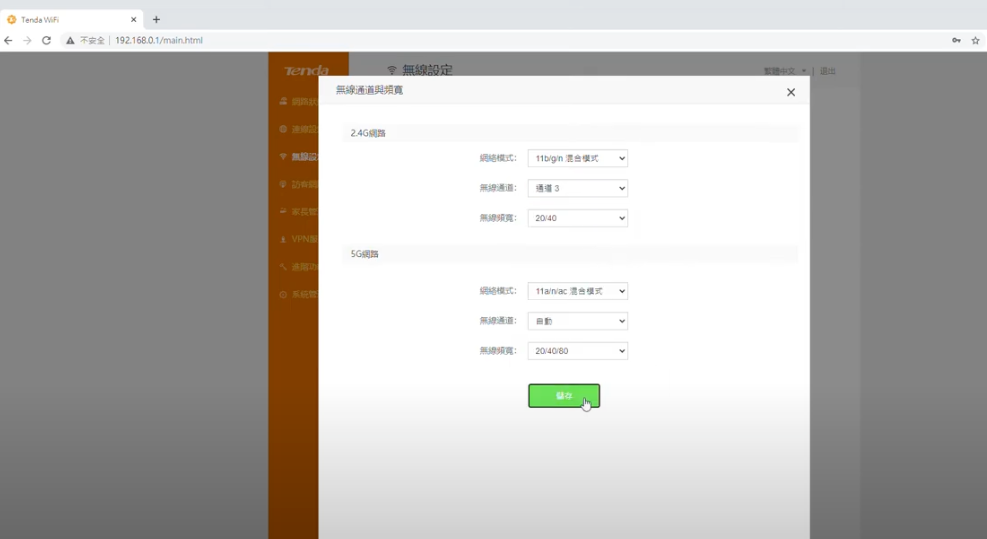Open the 繁體中文 language dropdown

pyautogui.click(x=784, y=71)
